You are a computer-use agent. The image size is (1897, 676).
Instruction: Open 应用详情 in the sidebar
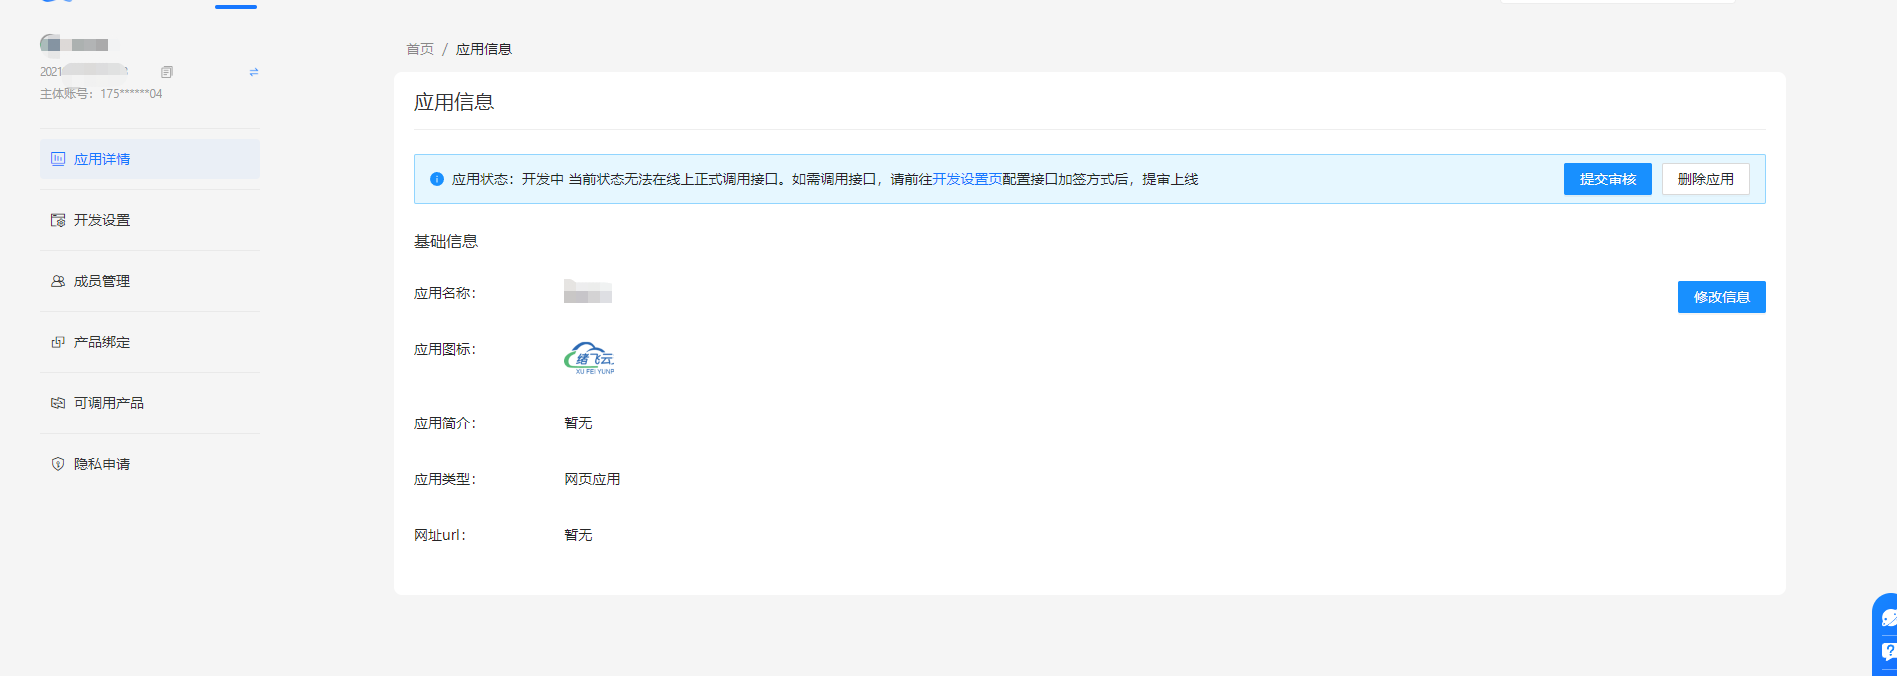(x=102, y=159)
